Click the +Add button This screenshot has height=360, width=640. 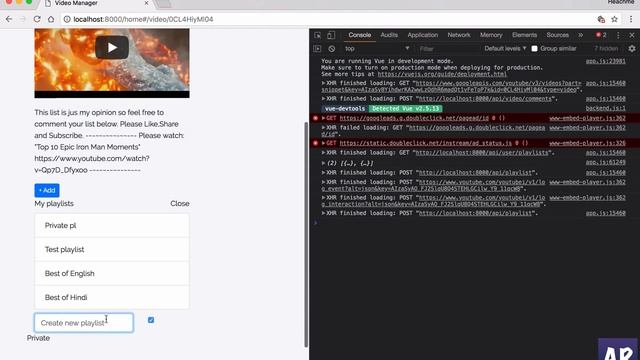tap(47, 190)
